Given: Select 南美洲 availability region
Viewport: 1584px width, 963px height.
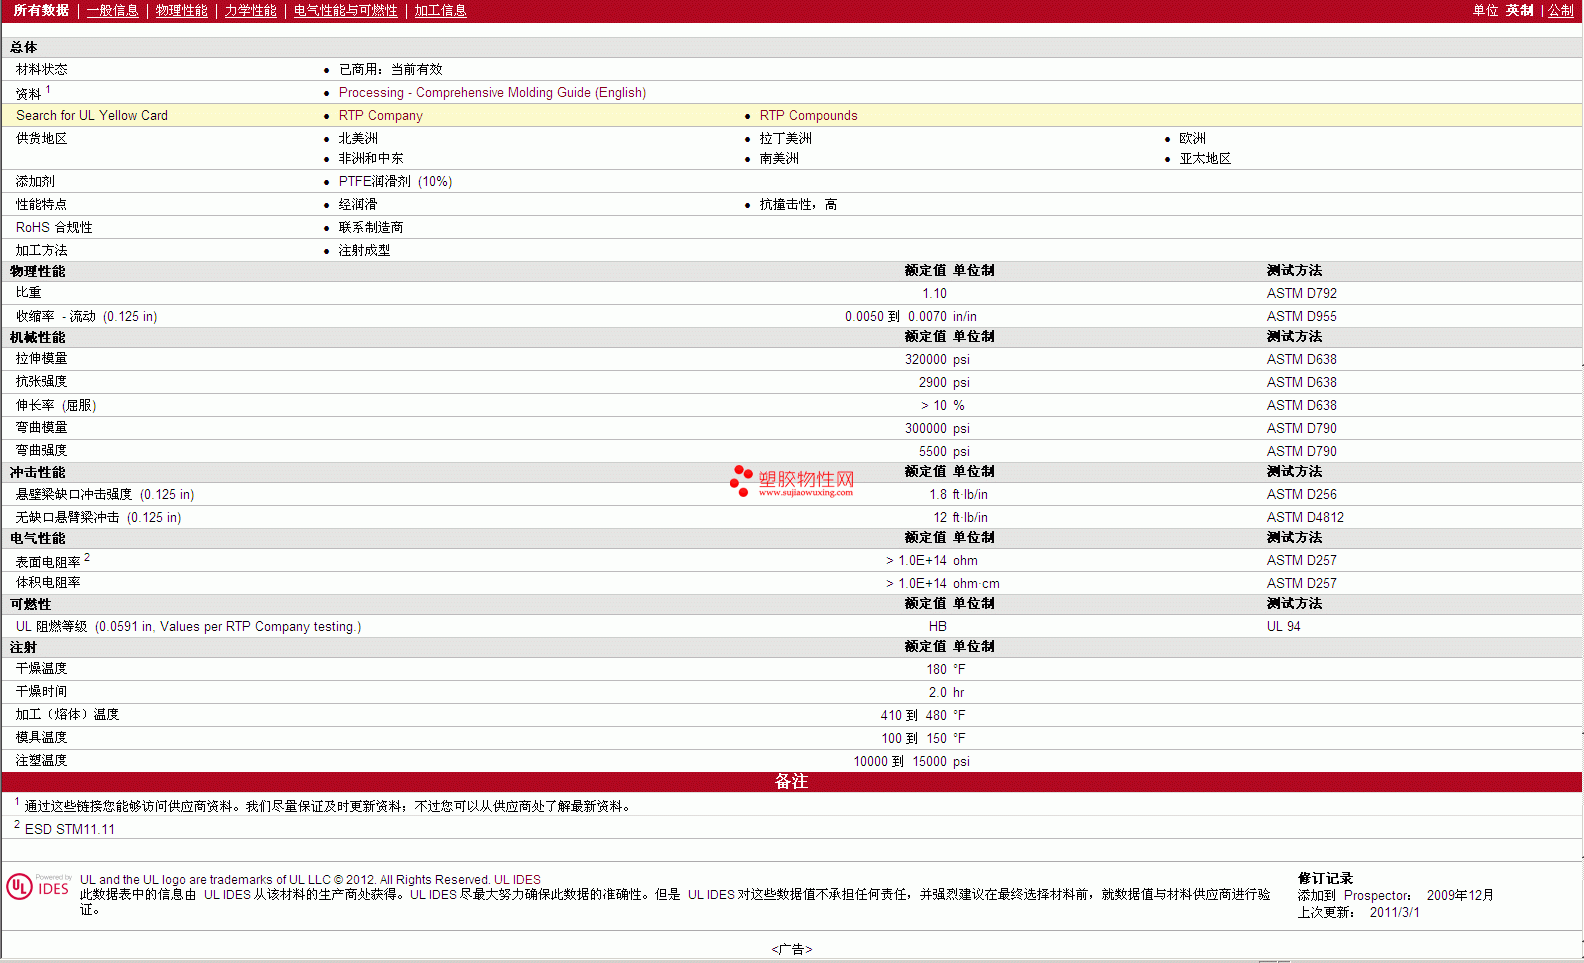Looking at the screenshot, I should click(x=779, y=158).
